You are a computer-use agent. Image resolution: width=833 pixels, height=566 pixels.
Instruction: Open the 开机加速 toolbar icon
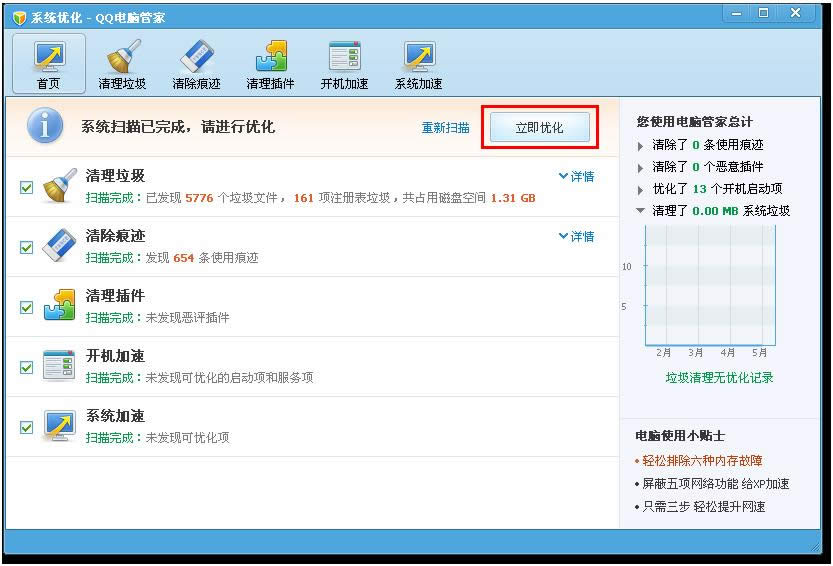coord(344,64)
